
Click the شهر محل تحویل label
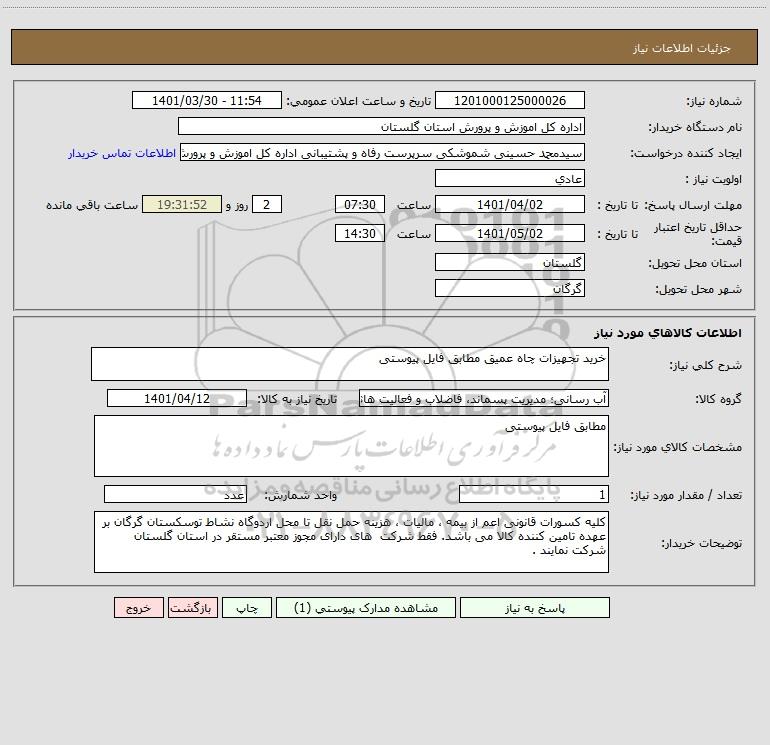pyautogui.click(x=699, y=290)
